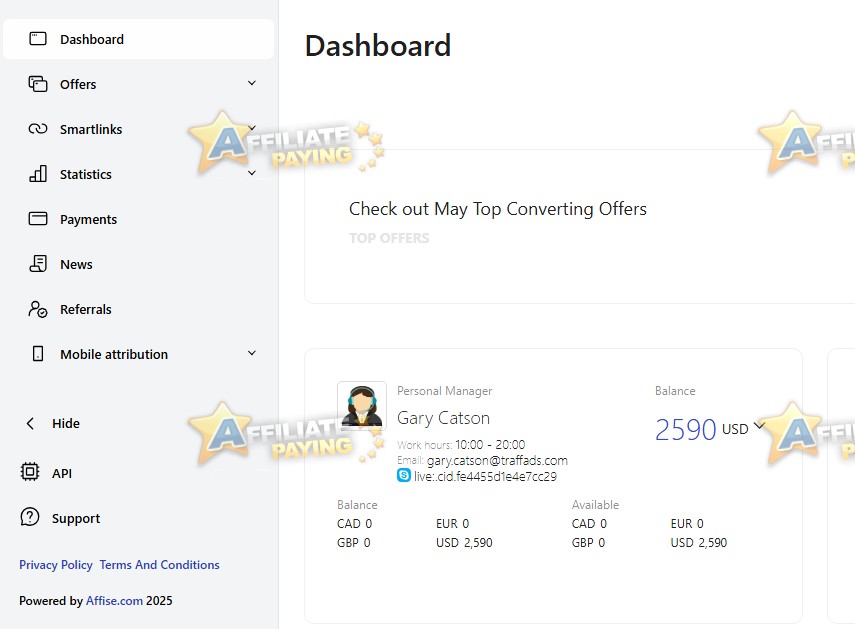Click USD 2,590 under Available column
The height and width of the screenshot is (629, 855).
click(699, 543)
